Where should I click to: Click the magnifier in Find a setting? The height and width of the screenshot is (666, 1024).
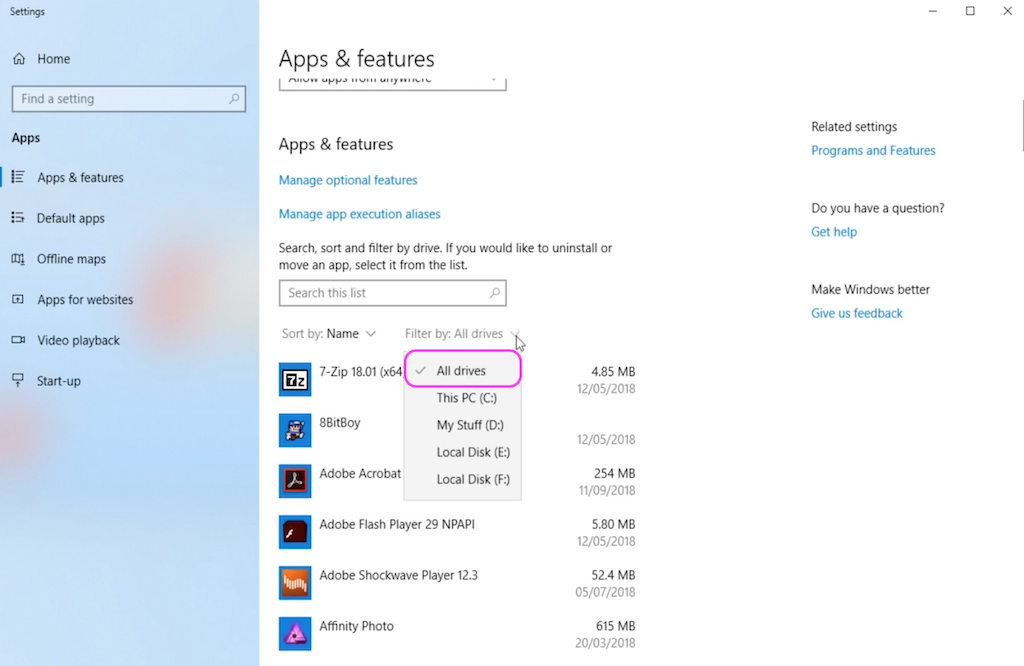pyautogui.click(x=234, y=99)
